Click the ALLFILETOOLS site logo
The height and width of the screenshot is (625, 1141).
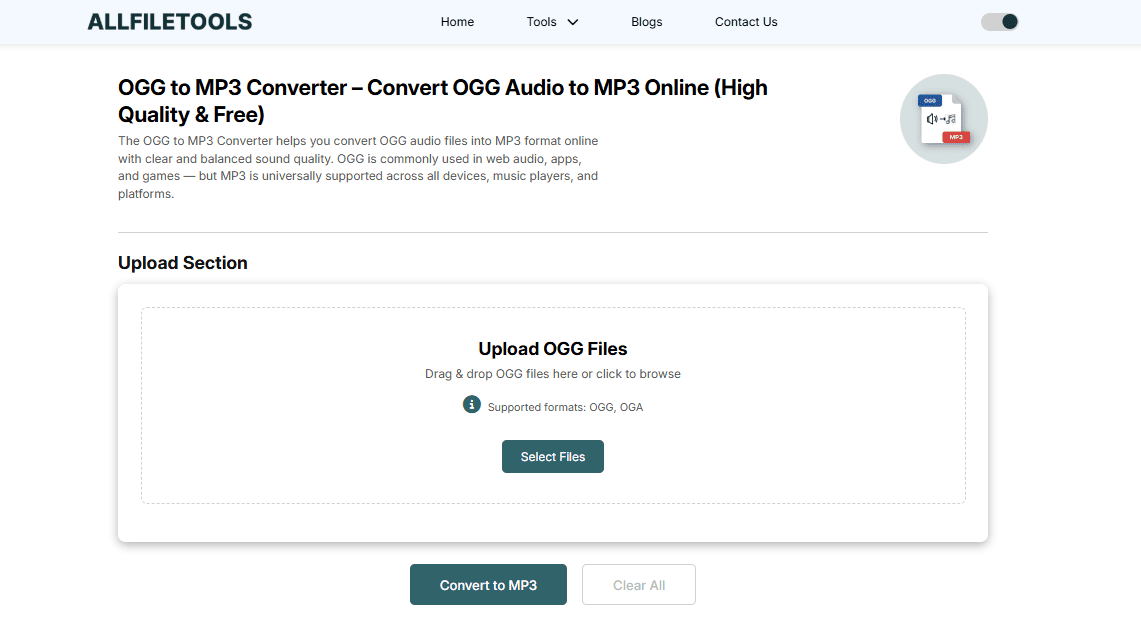[169, 22]
